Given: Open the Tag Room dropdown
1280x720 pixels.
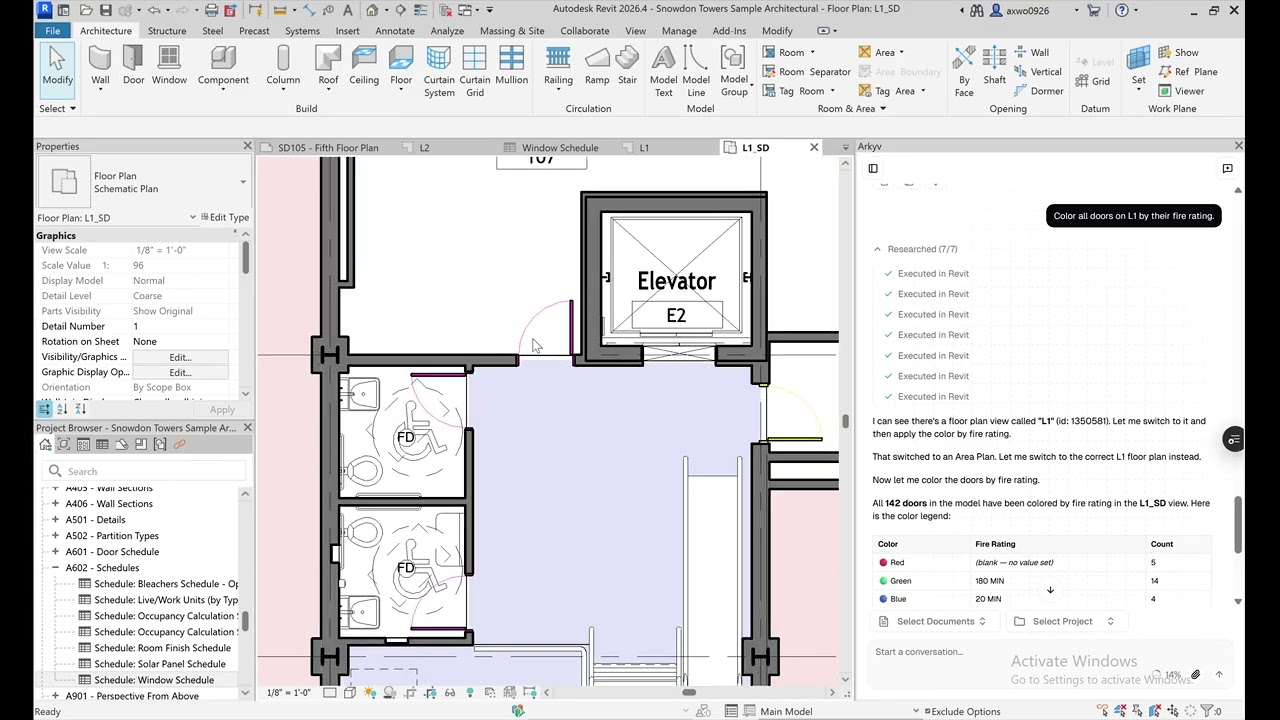Looking at the screenshot, I should 832,91.
